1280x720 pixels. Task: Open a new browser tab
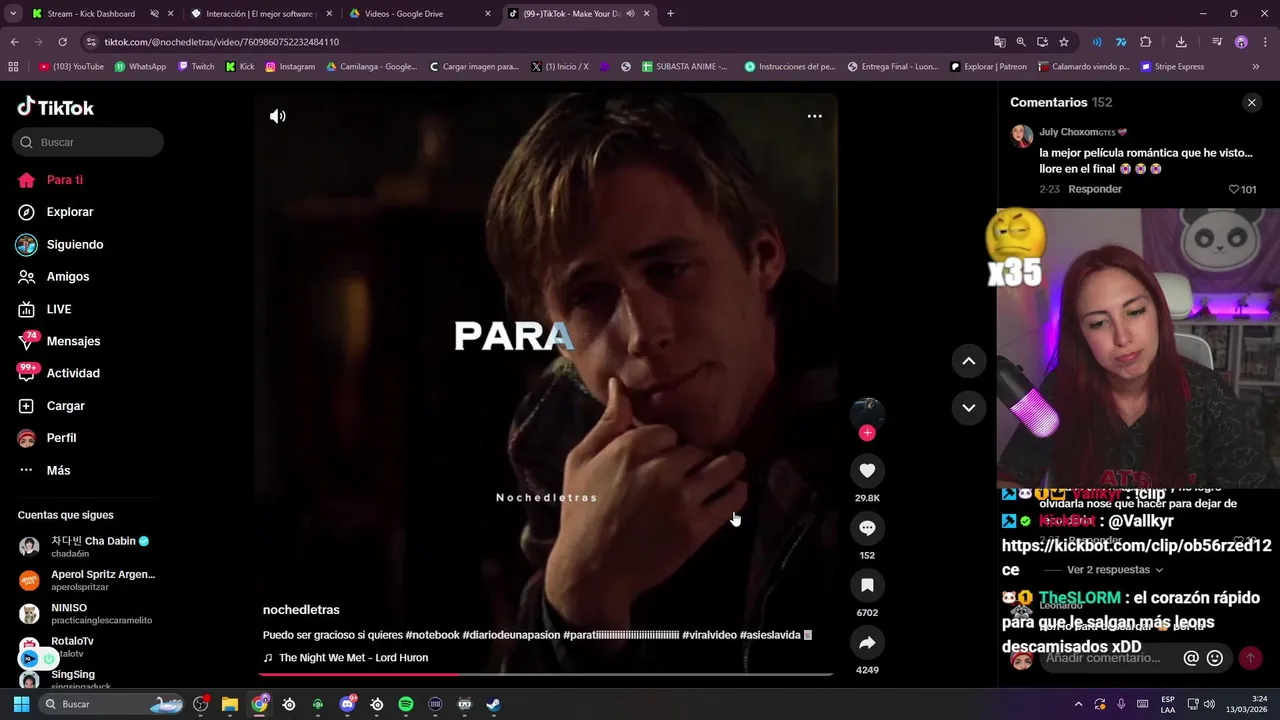coord(670,14)
